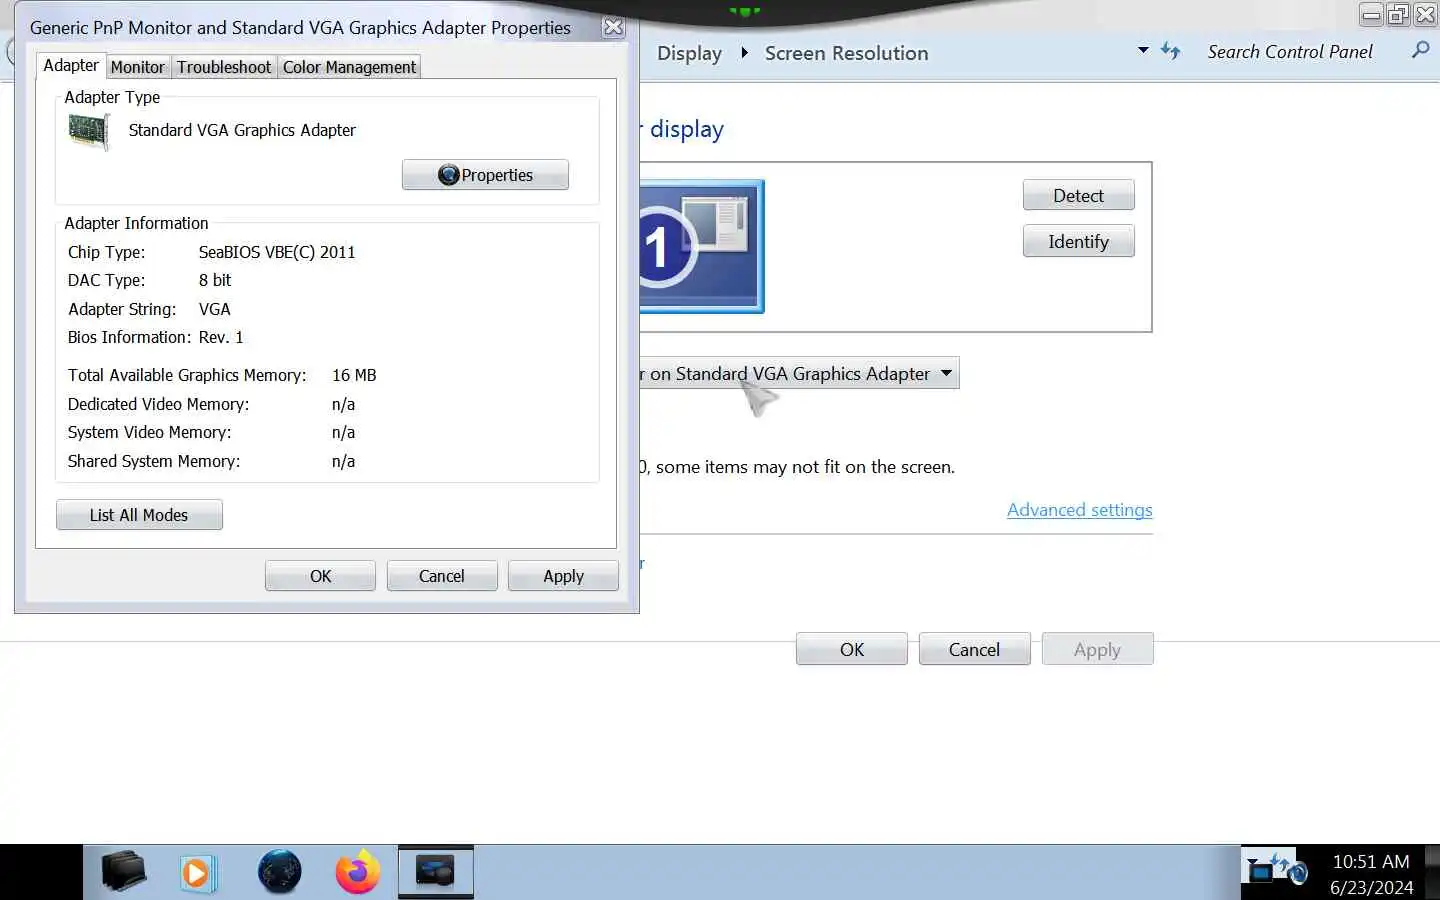The image size is (1440, 900).
Task: Launch Windows Media Player from taskbar
Action: point(198,873)
